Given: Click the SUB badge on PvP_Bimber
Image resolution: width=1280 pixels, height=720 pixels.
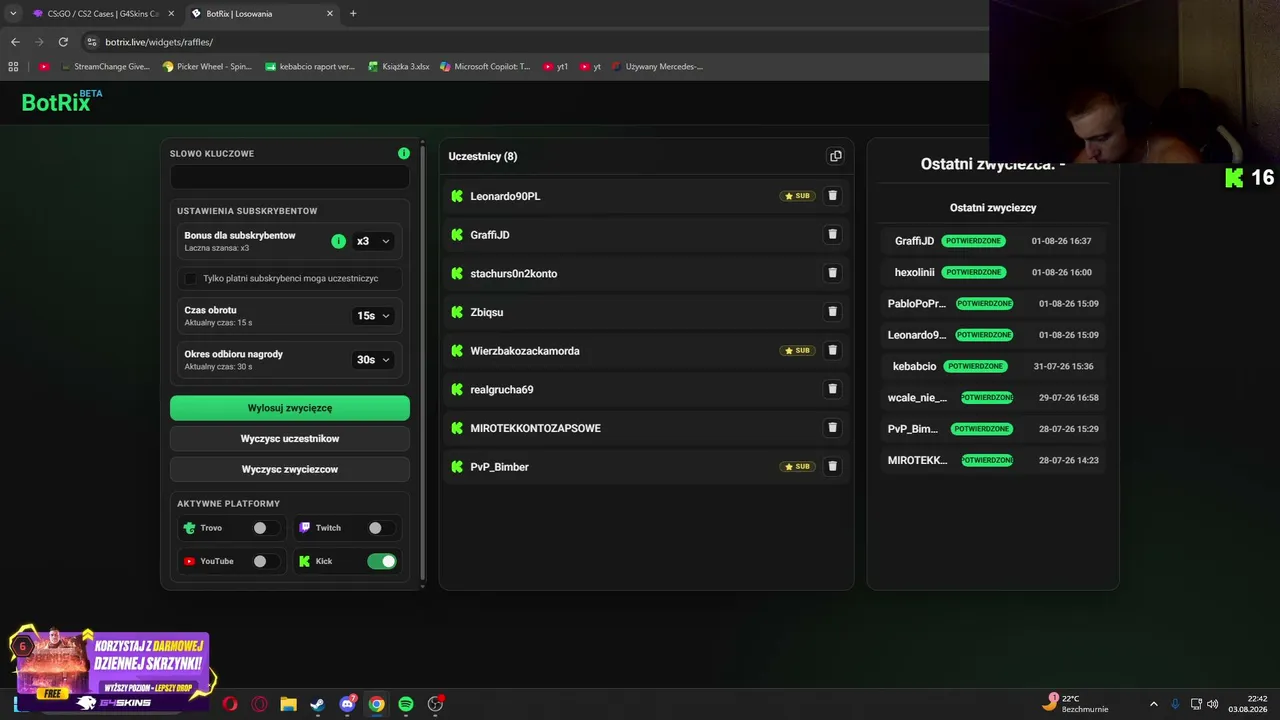Looking at the screenshot, I should 797,466.
